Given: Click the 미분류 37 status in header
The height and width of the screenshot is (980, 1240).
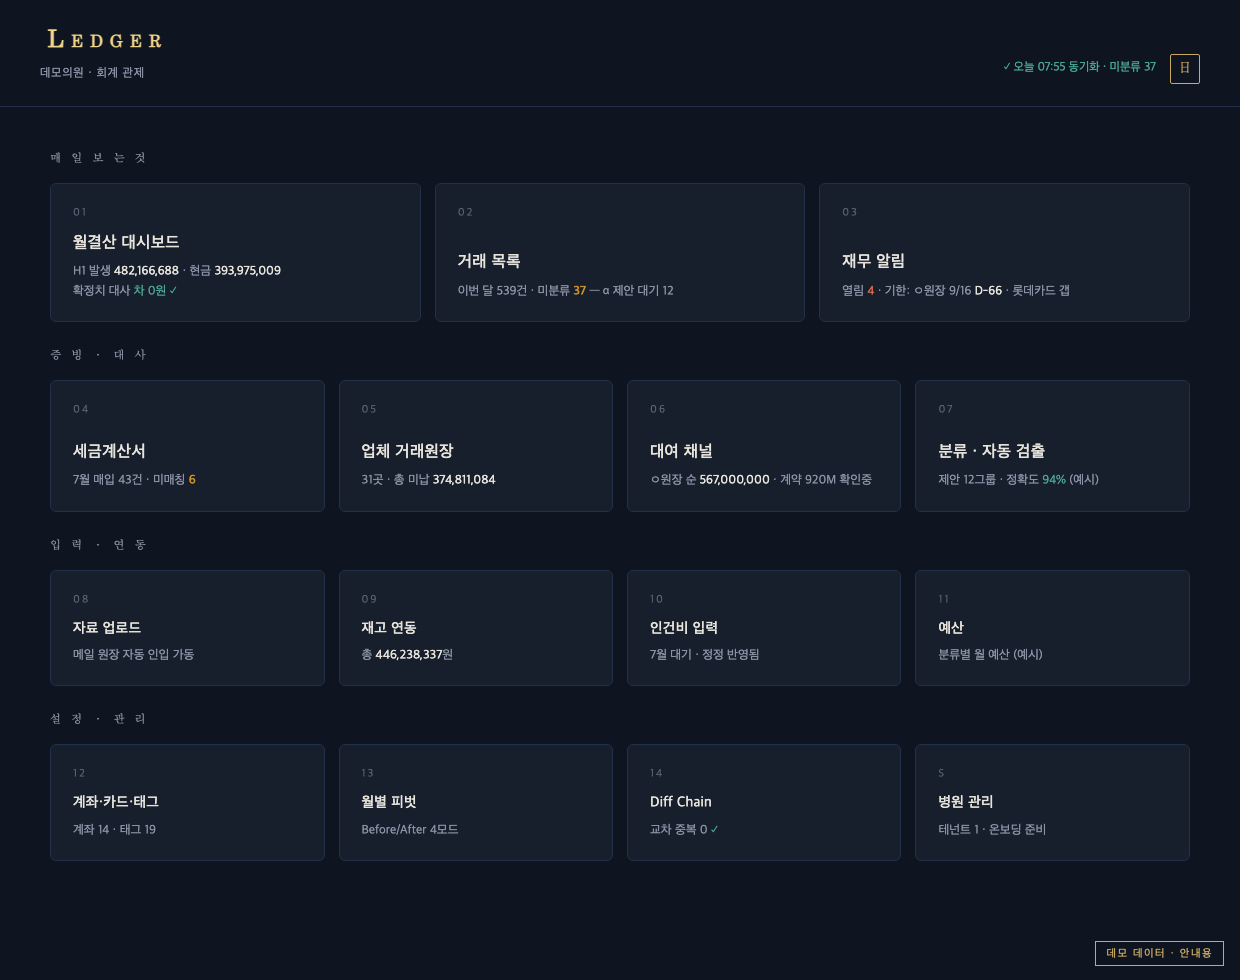Looking at the screenshot, I should (1132, 67).
